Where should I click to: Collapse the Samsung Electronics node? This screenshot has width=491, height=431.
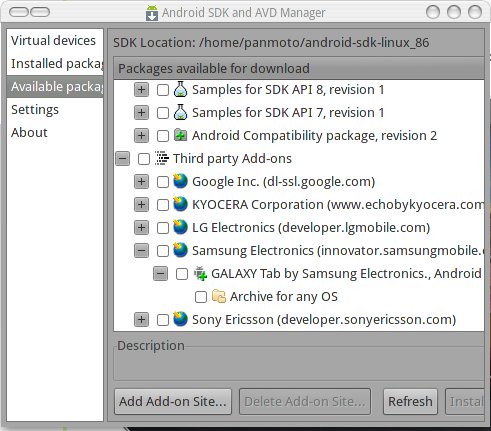[141, 251]
